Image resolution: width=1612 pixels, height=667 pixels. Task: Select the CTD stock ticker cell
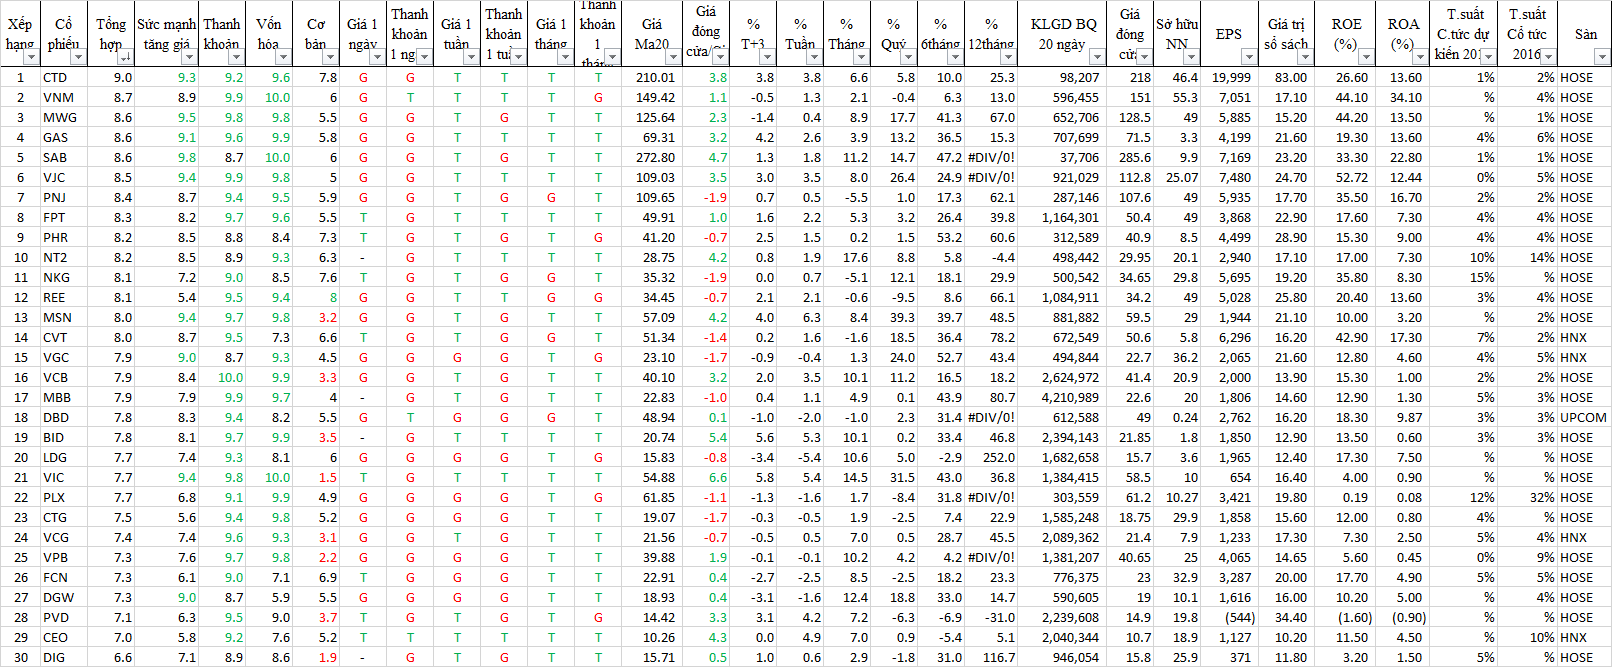pos(63,77)
